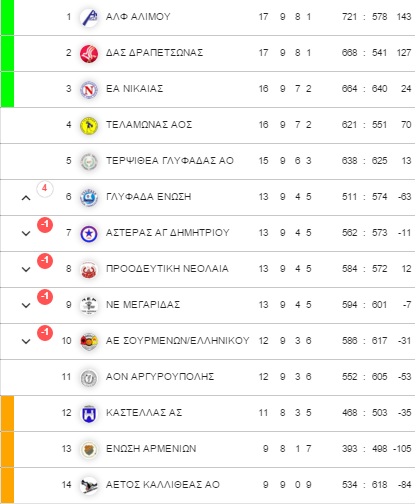This screenshot has height=504, width=420.
Task: Open the ΕΑ ΝΙΚΑΙΑΣ club crest
Action: [x=89, y=90]
